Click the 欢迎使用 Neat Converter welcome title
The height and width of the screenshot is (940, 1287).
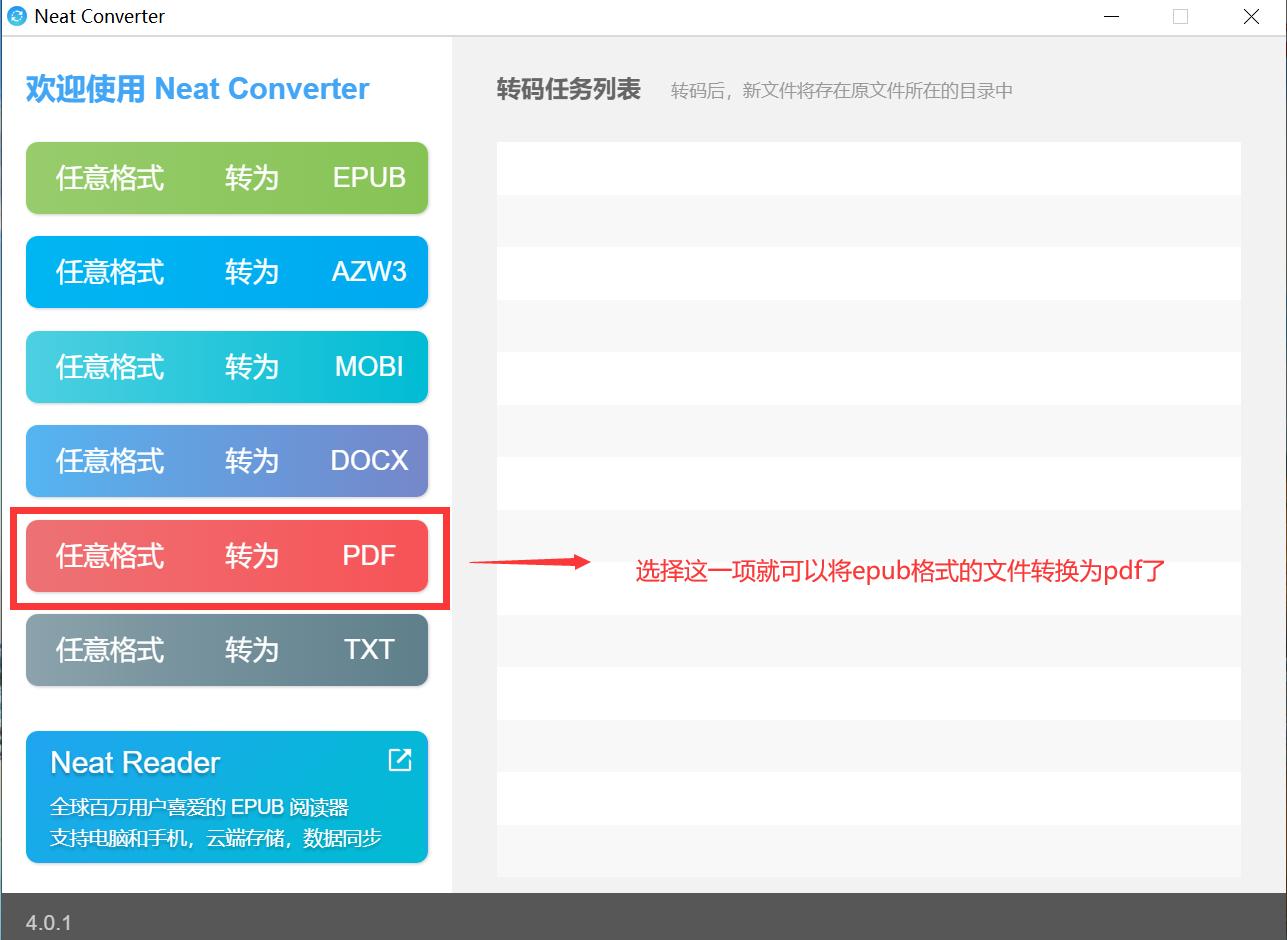[x=195, y=88]
